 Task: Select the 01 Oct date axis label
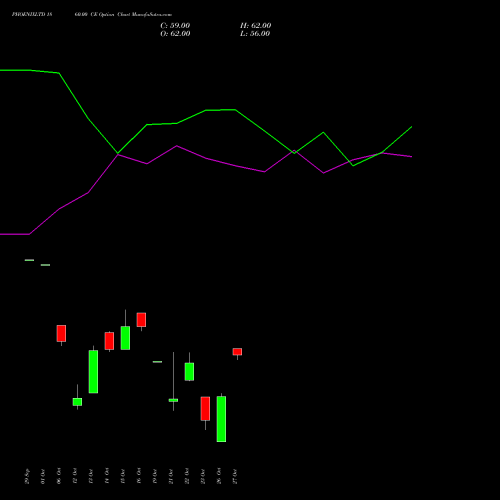43,476
